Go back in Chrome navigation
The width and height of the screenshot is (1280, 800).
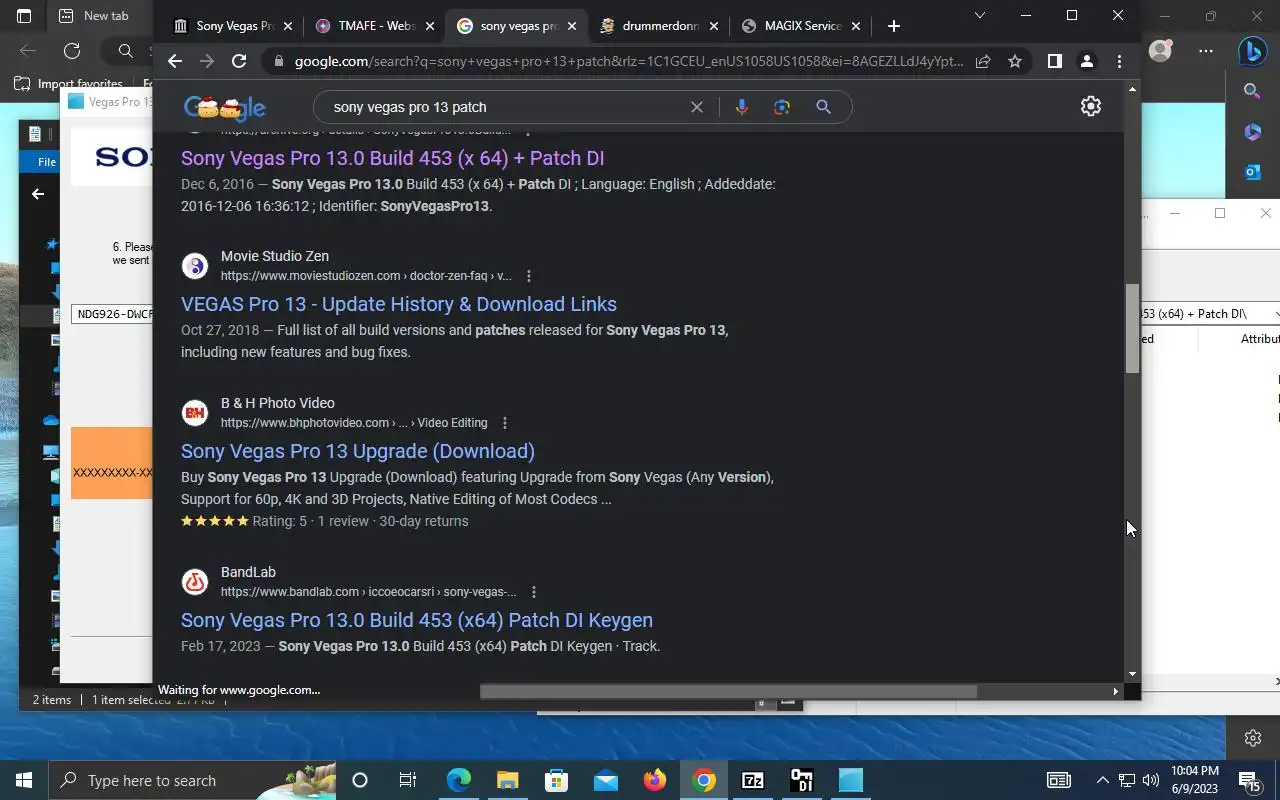point(175,61)
